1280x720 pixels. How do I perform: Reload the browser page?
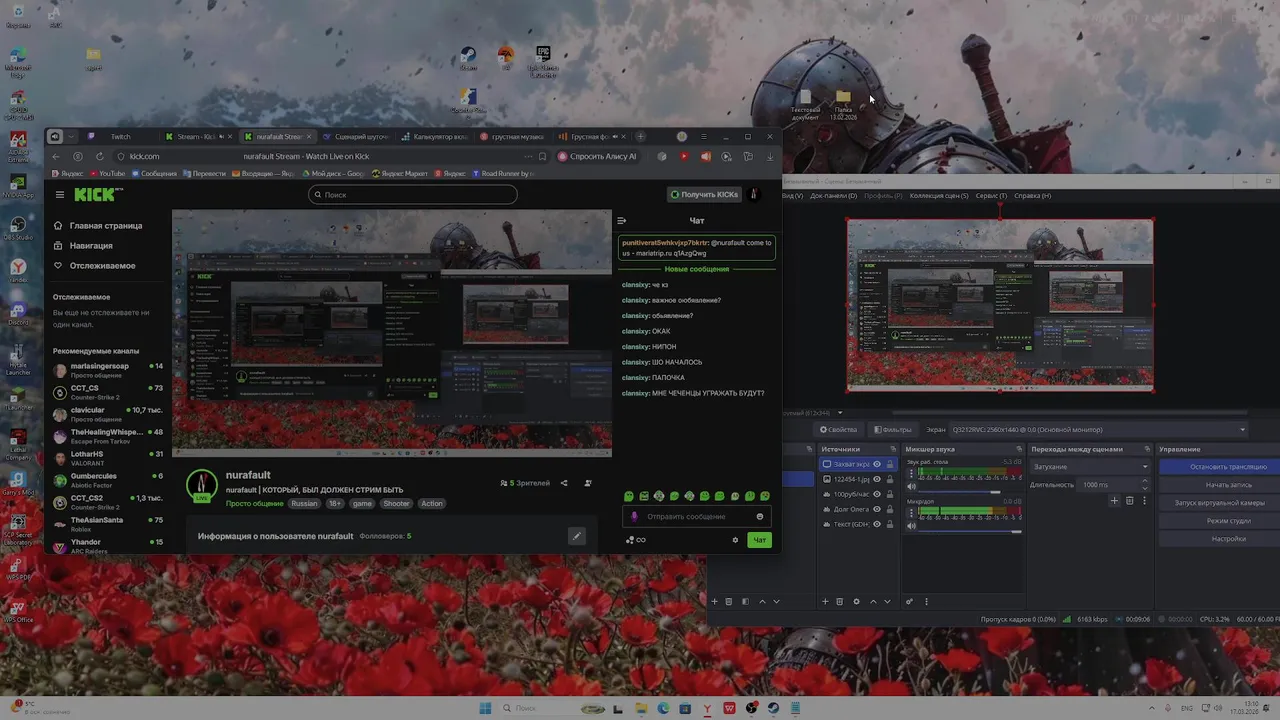[x=99, y=156]
